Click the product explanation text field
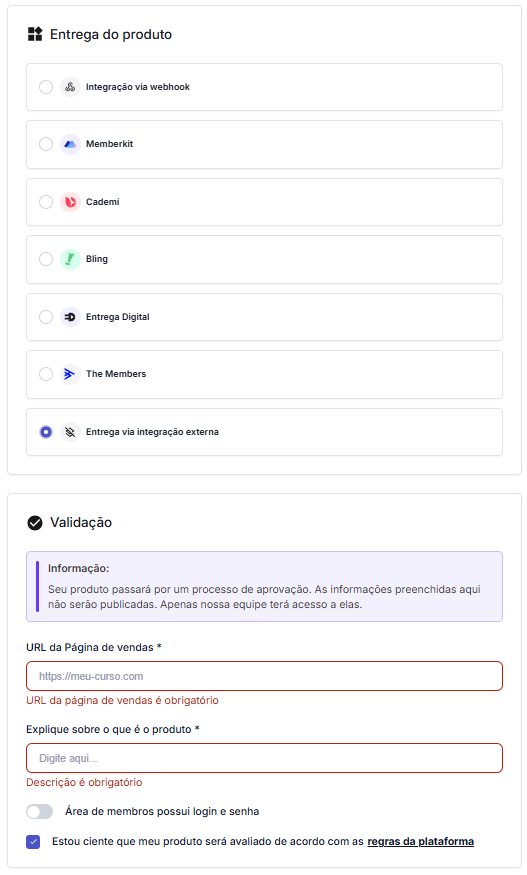The height and width of the screenshot is (875, 527). pyautogui.click(x=265, y=758)
